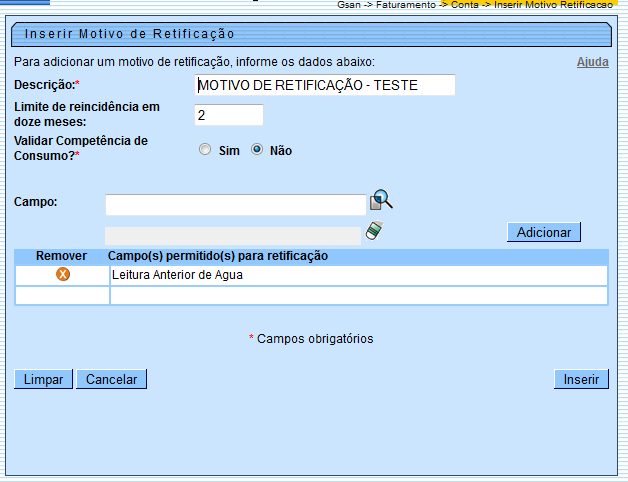
Task: Click the Limpar button
Action: (43, 379)
